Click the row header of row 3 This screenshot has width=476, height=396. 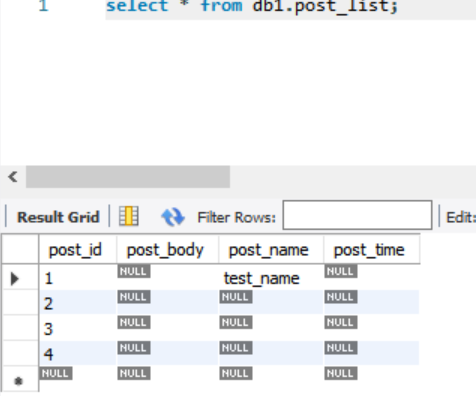pos(20,328)
